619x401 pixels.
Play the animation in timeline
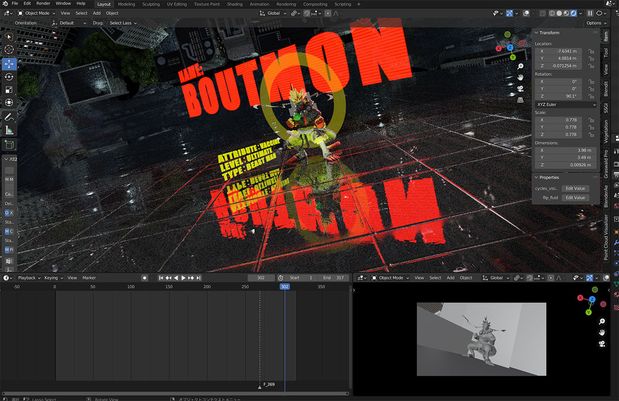pyautogui.click(x=184, y=278)
